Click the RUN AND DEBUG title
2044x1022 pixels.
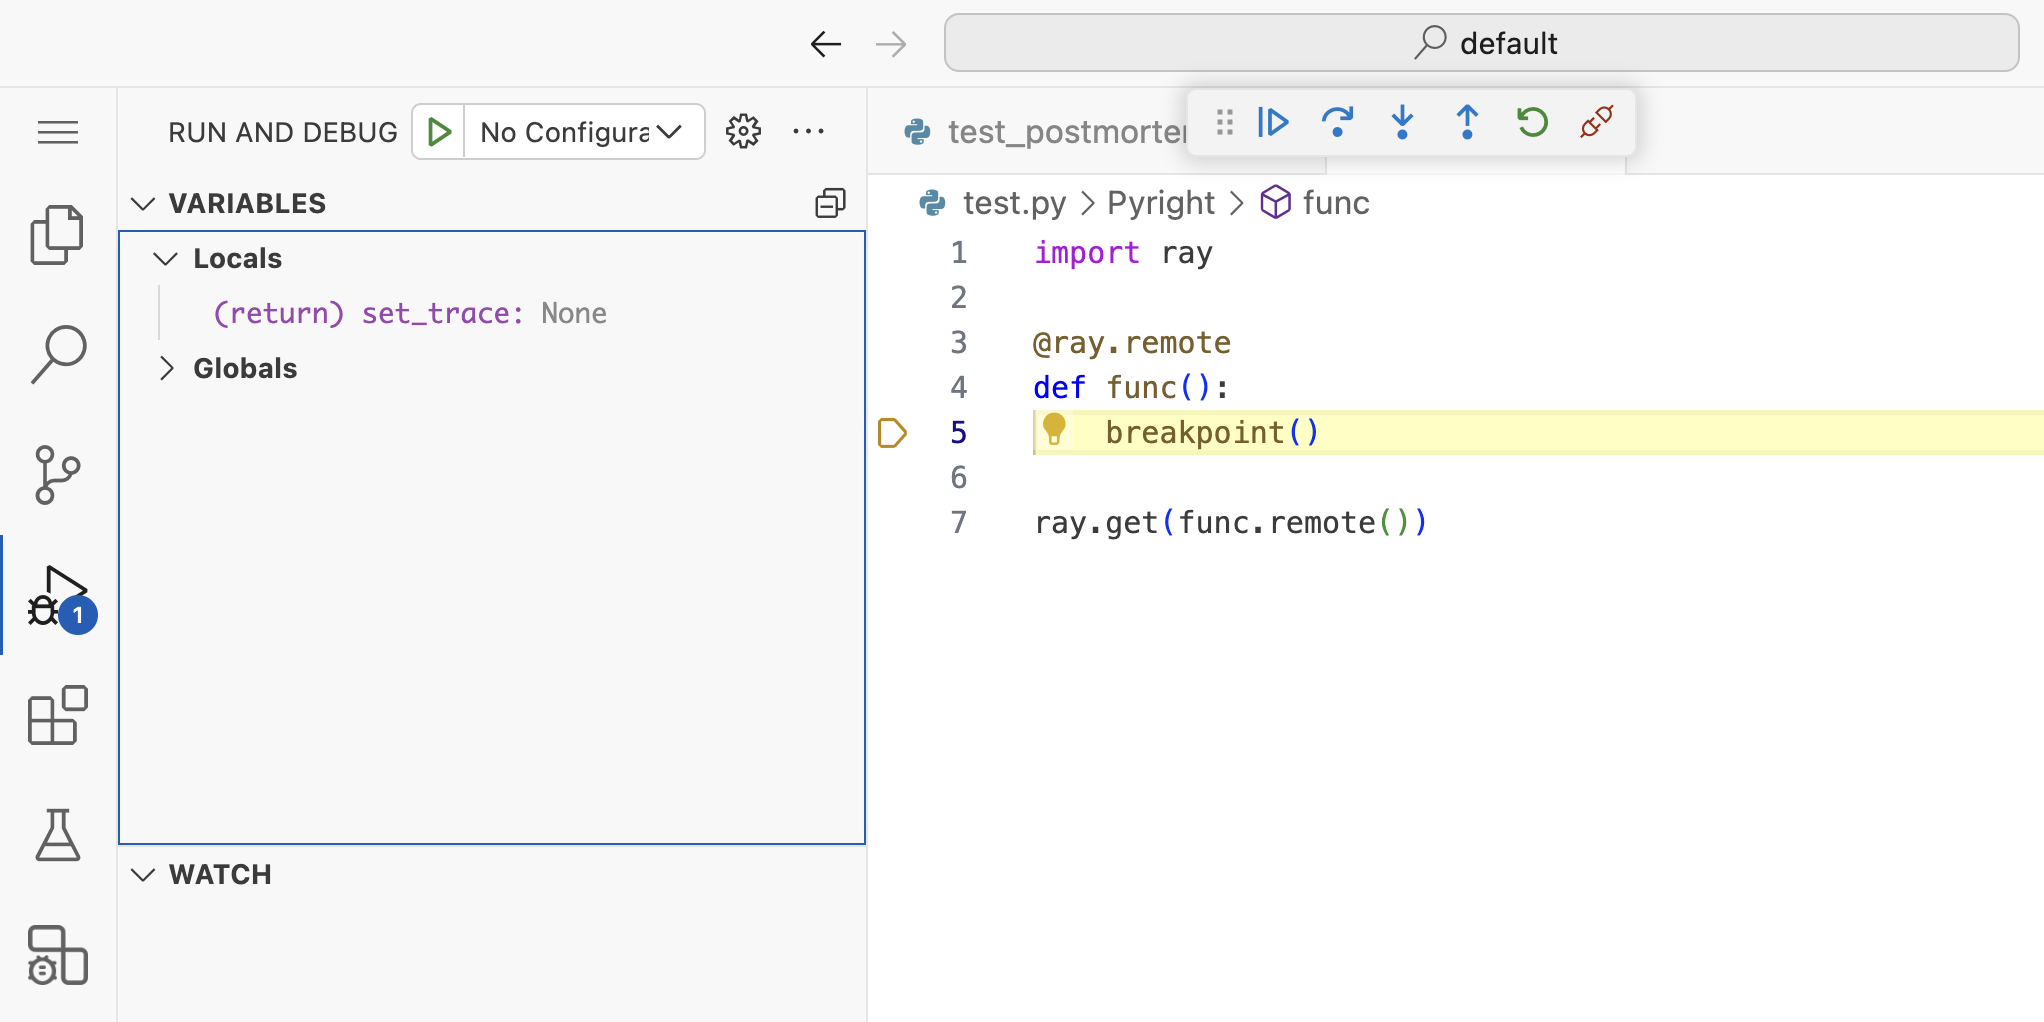(x=283, y=132)
